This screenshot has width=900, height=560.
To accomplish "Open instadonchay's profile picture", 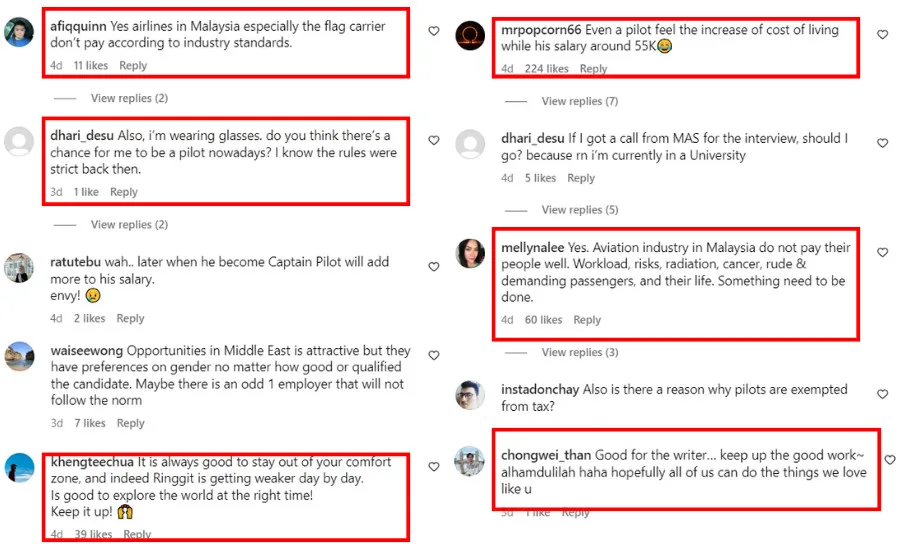I will 470,396.
